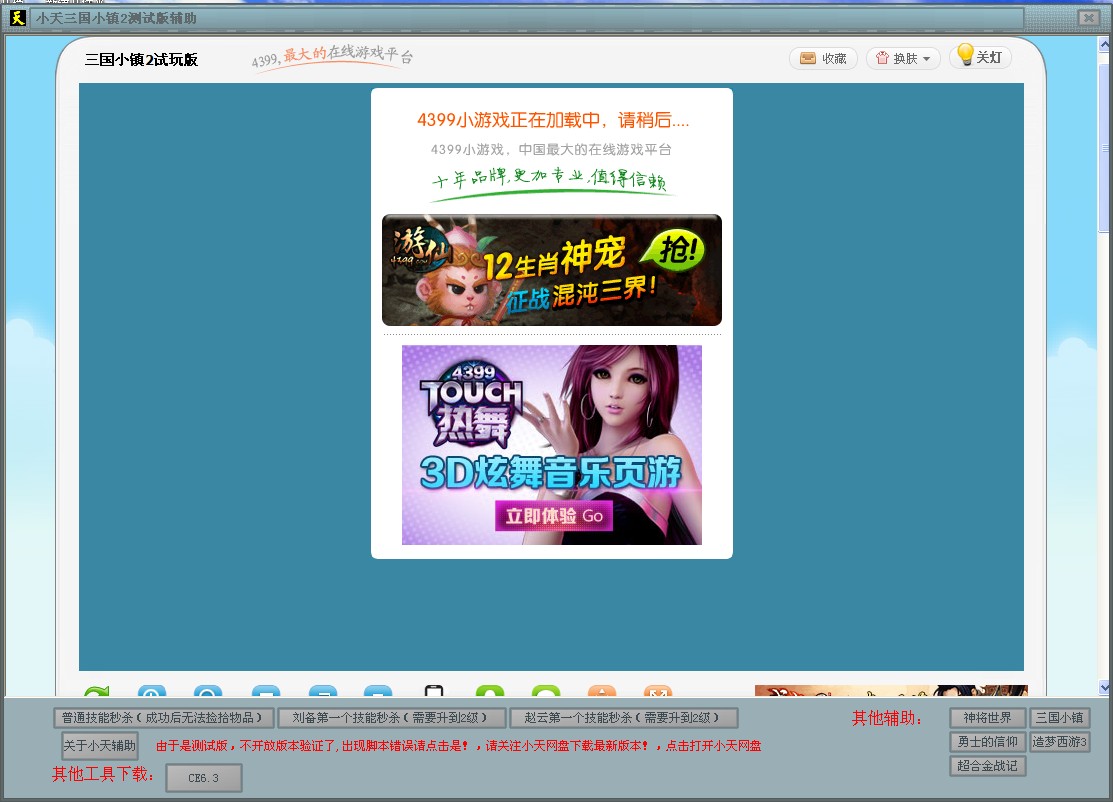Click the 4399小游戏正在加载中 loading text
The width and height of the screenshot is (1113, 802).
pyautogui.click(x=553, y=120)
